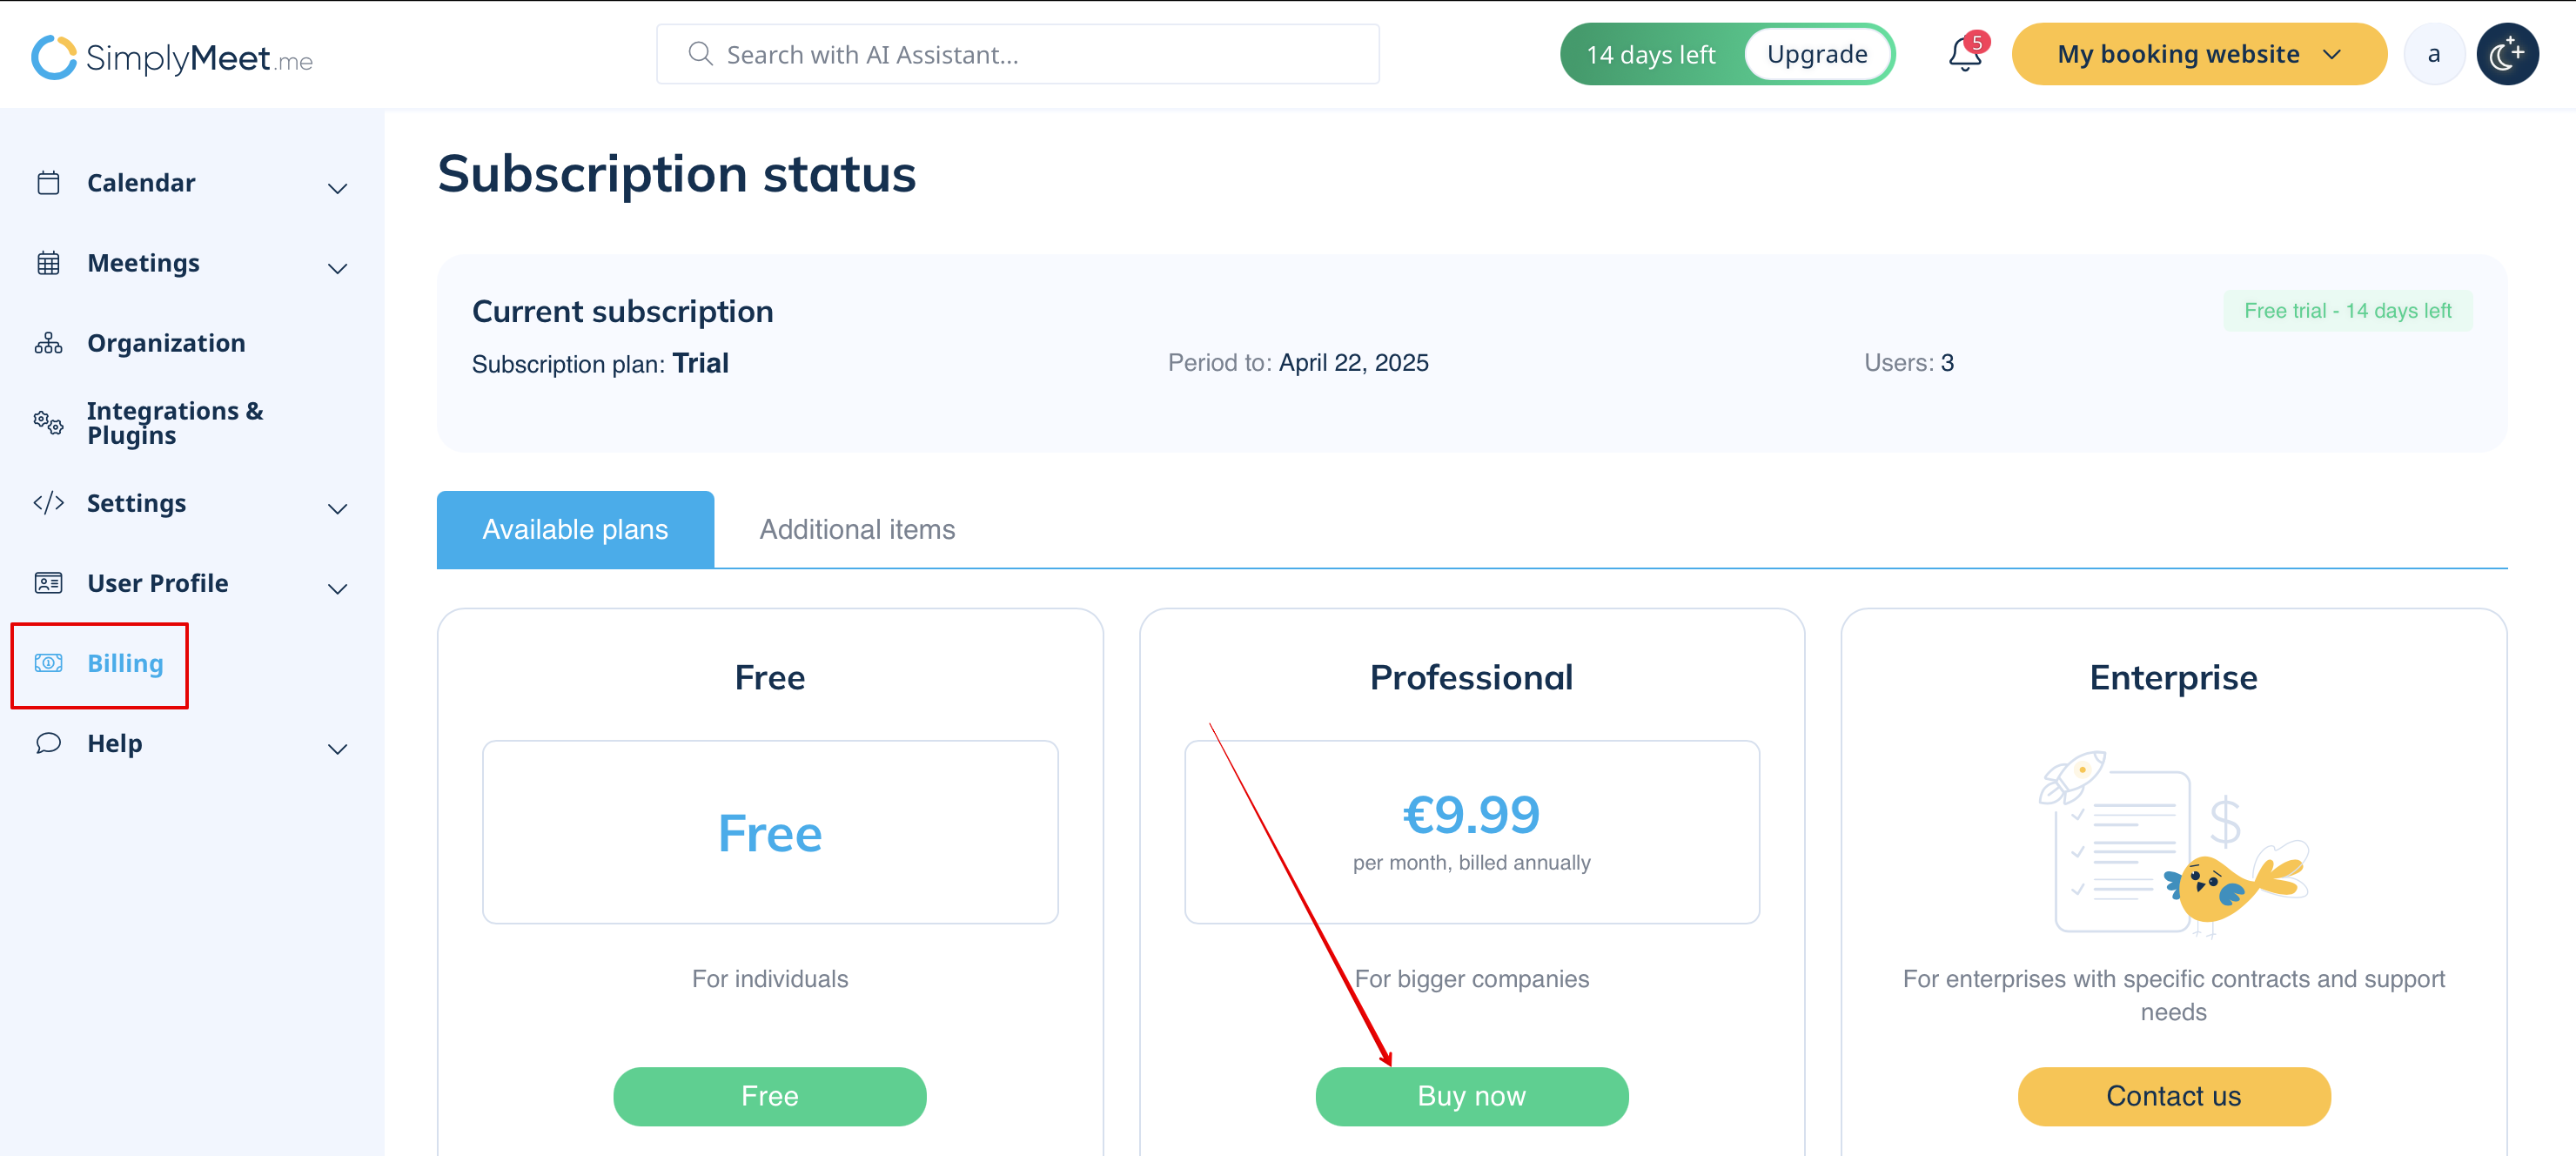
Task: Click the Upgrade pill button
Action: pos(1816,54)
